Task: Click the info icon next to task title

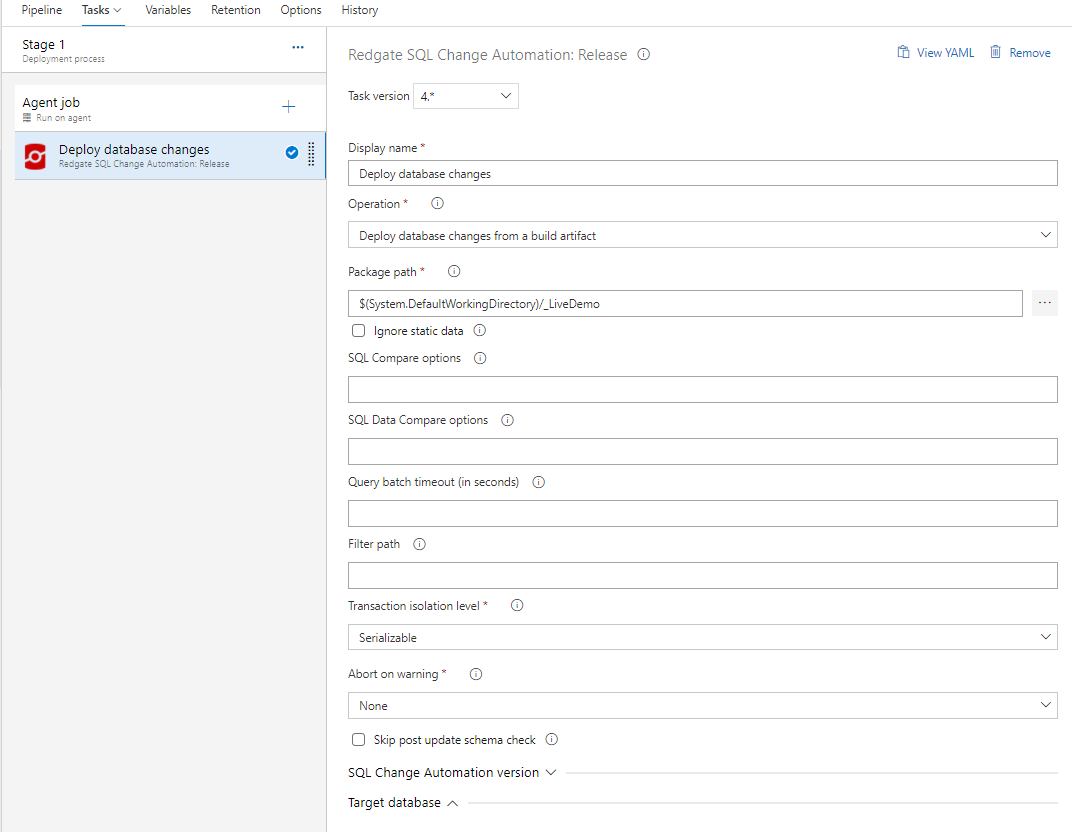Action: tap(643, 54)
